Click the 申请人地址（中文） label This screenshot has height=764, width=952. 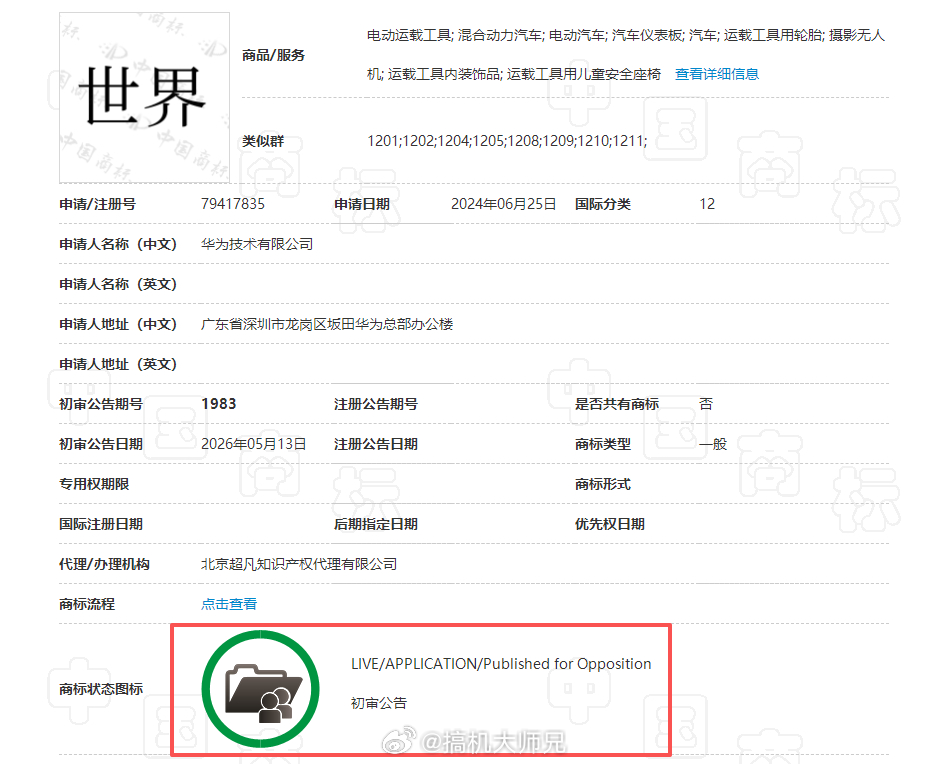pos(118,324)
